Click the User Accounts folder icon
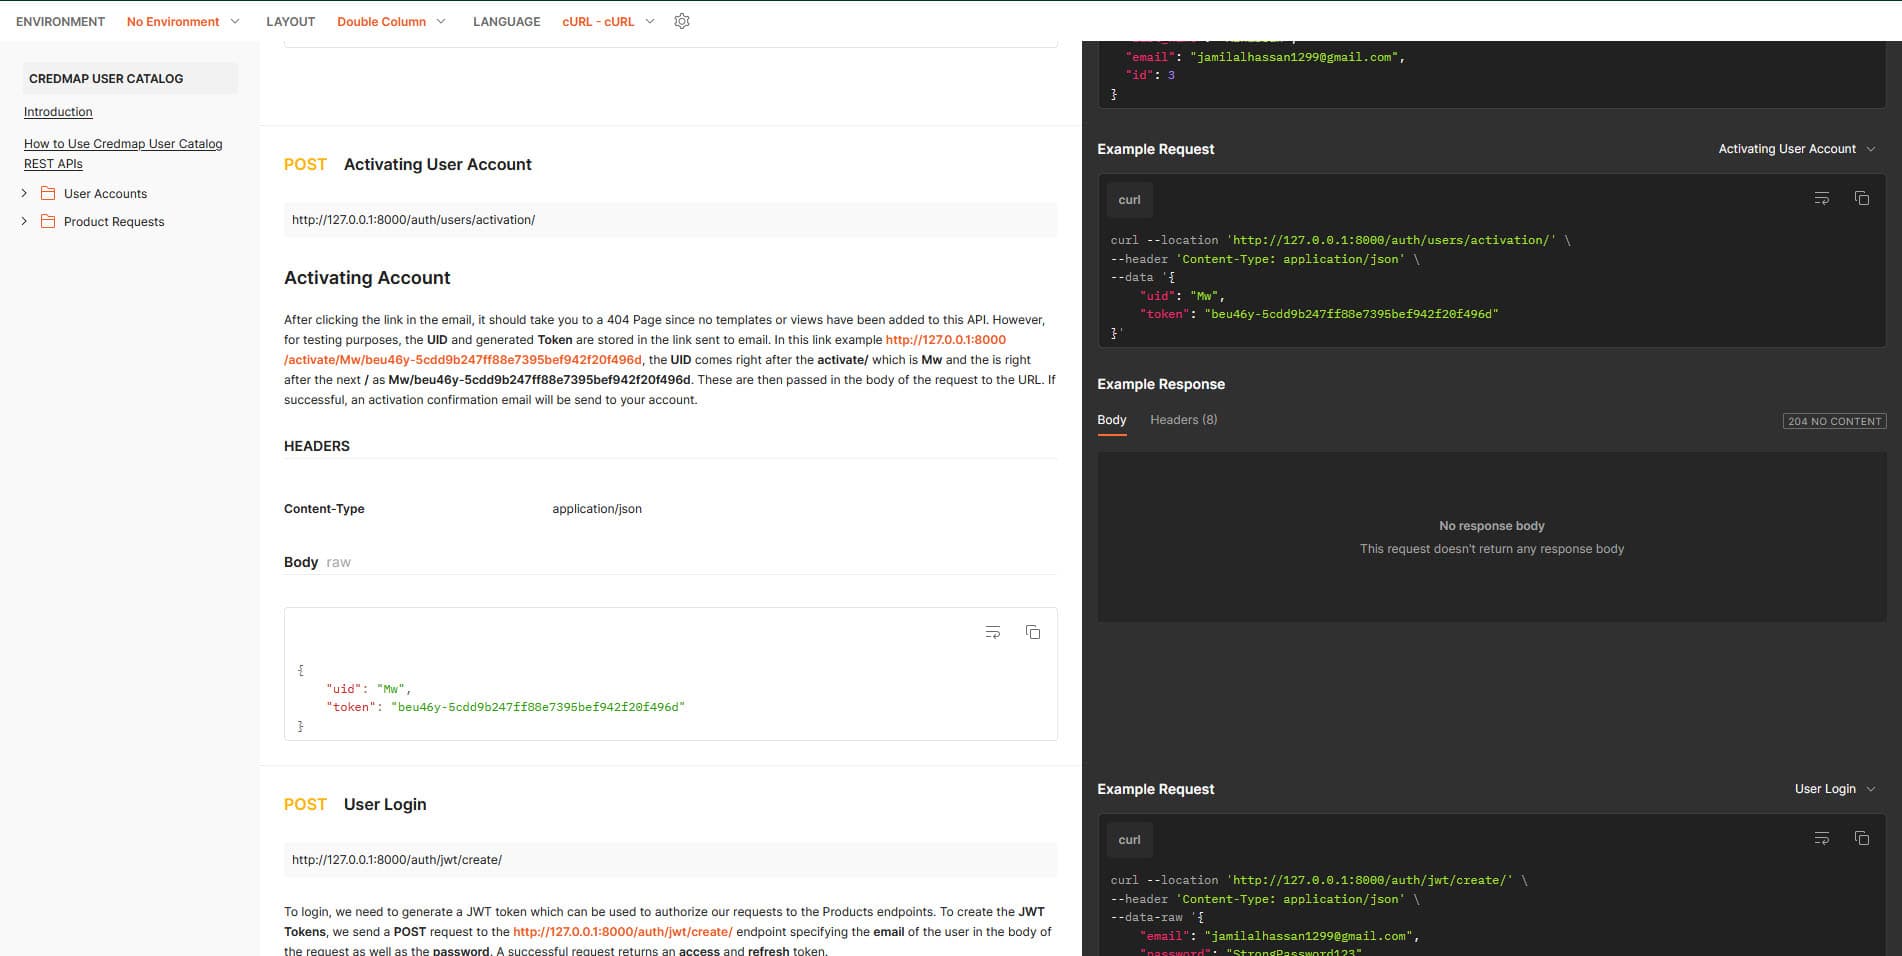The image size is (1902, 956). click(x=48, y=193)
